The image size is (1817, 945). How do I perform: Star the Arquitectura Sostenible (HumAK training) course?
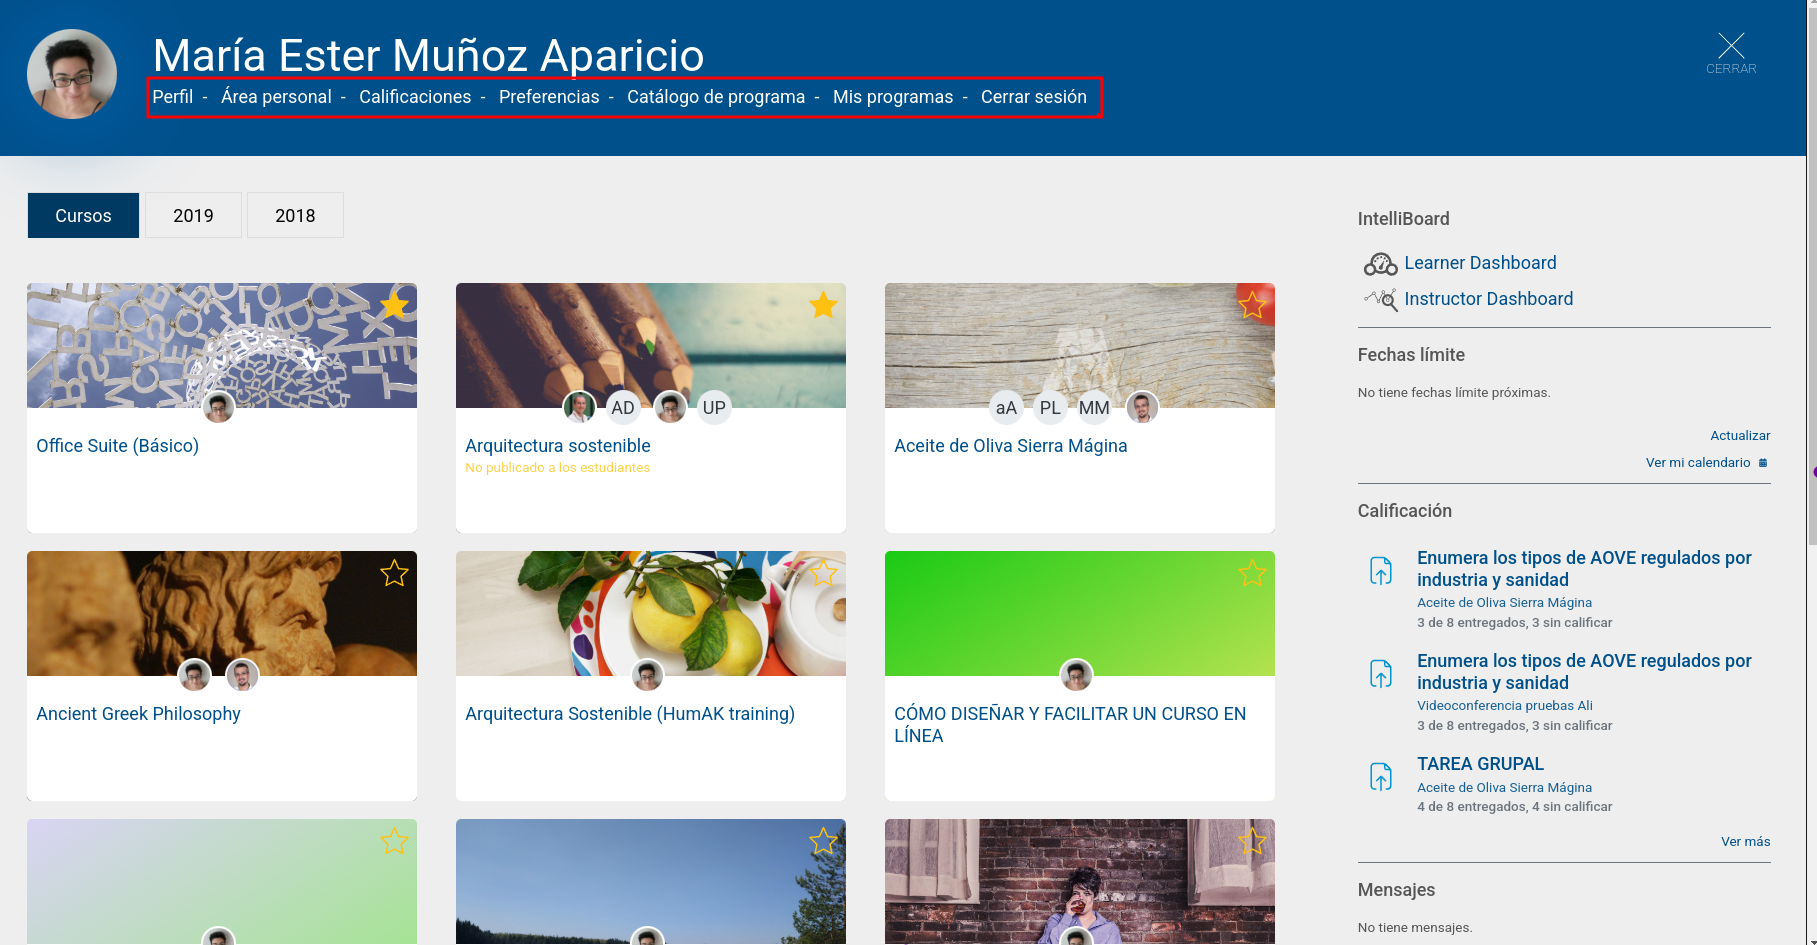823,573
